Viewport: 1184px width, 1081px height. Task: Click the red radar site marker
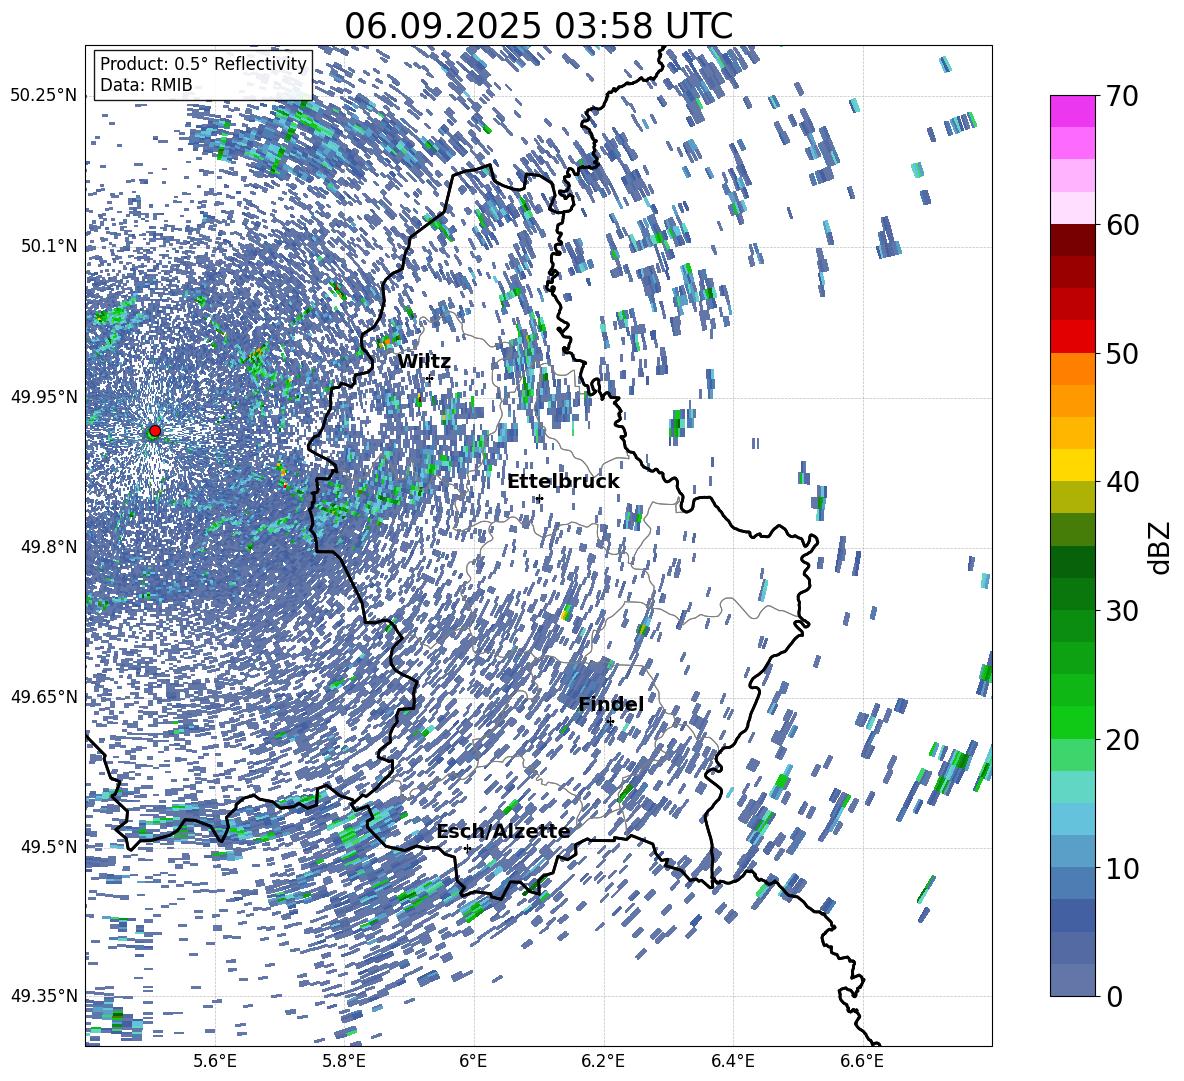point(155,430)
